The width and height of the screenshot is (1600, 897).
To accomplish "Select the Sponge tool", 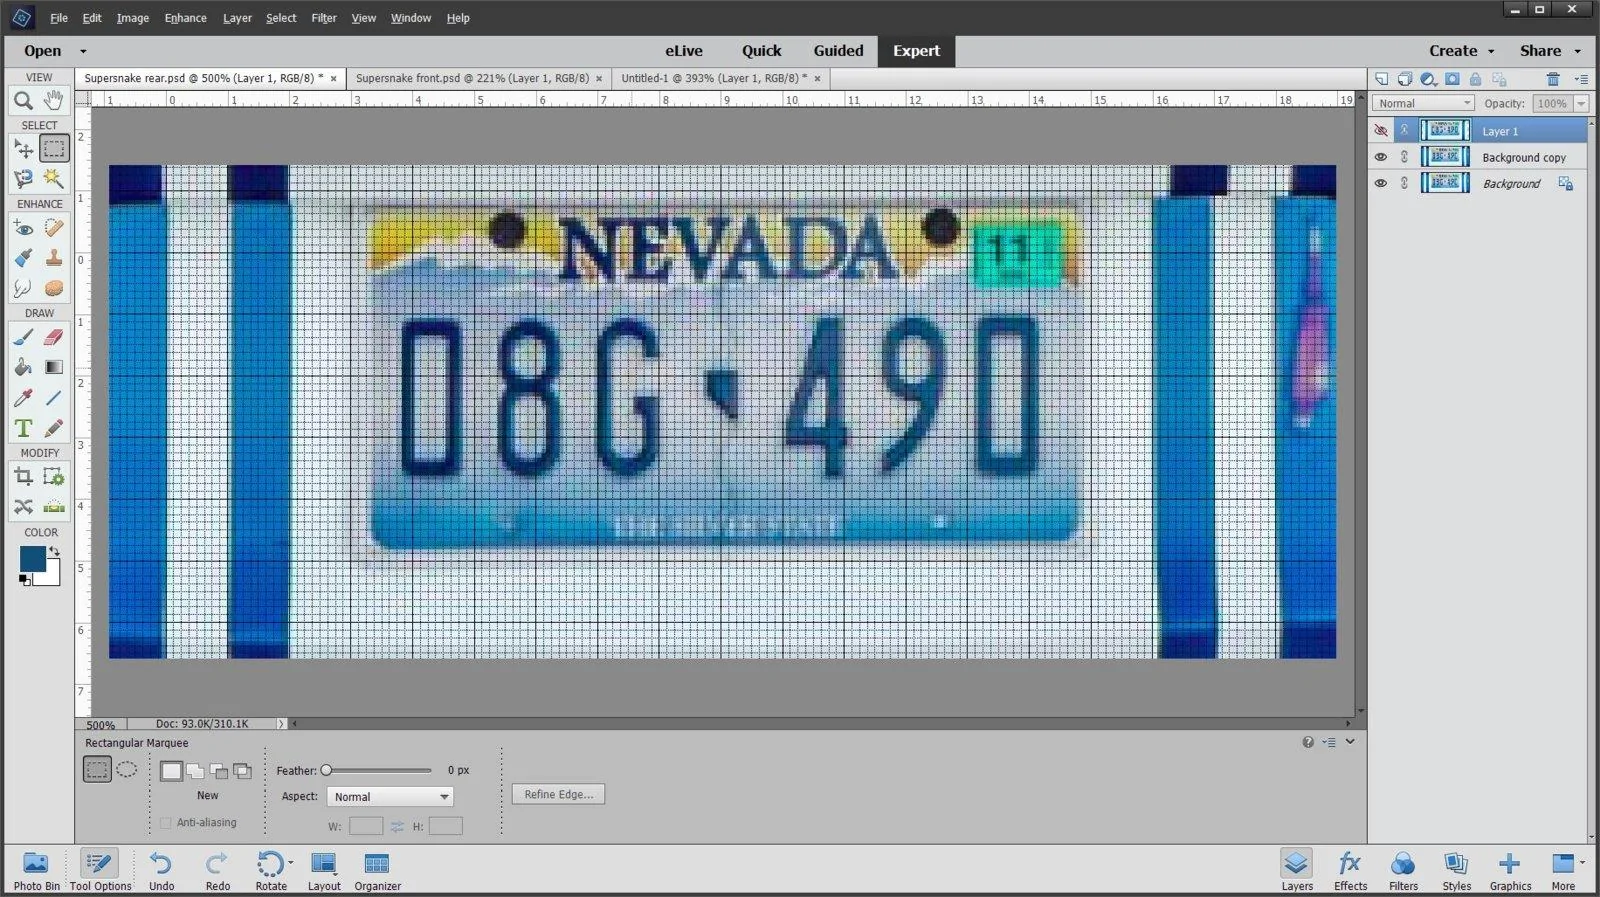I will (x=54, y=288).
